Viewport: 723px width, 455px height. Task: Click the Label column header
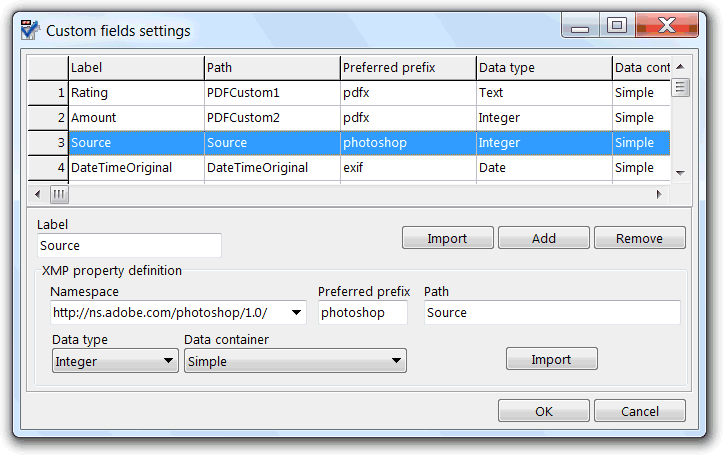tap(136, 68)
